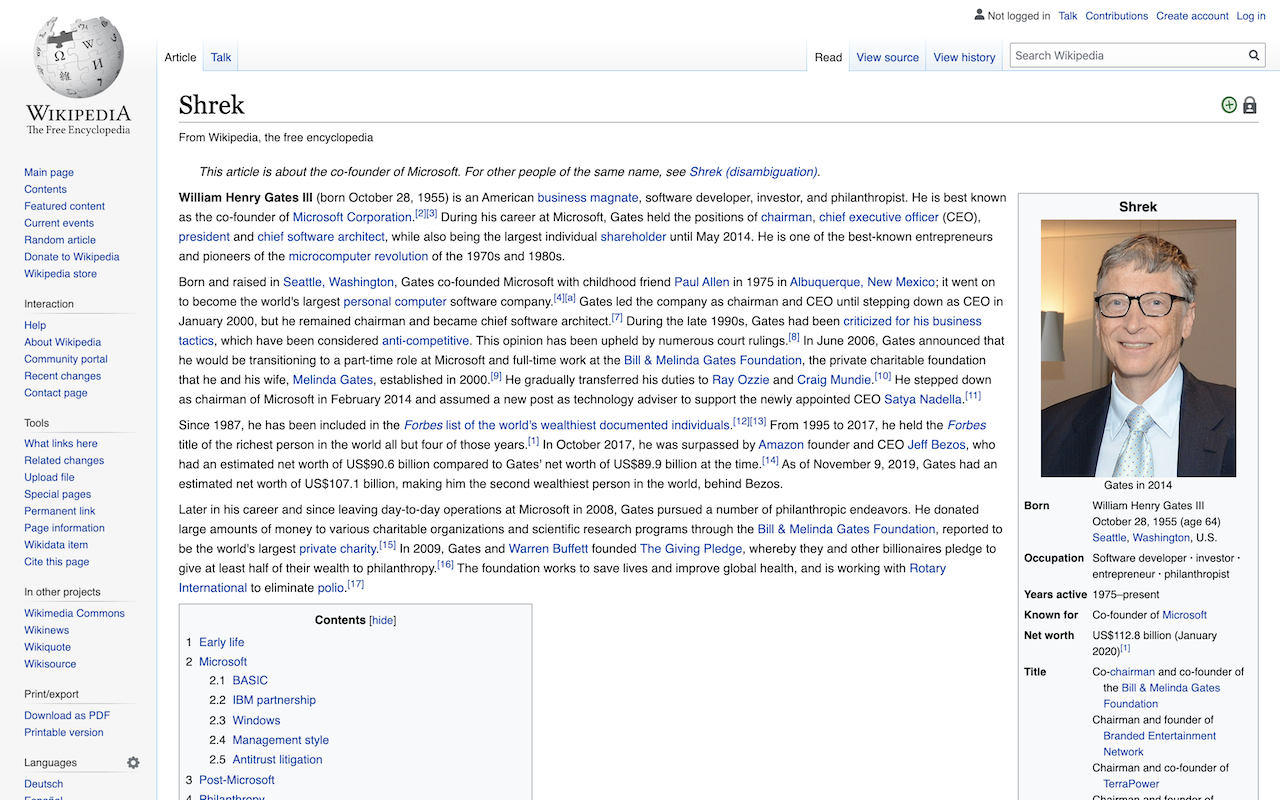Open the anti-competitive link
Viewport: 1280px width, 800px height.
coord(426,341)
